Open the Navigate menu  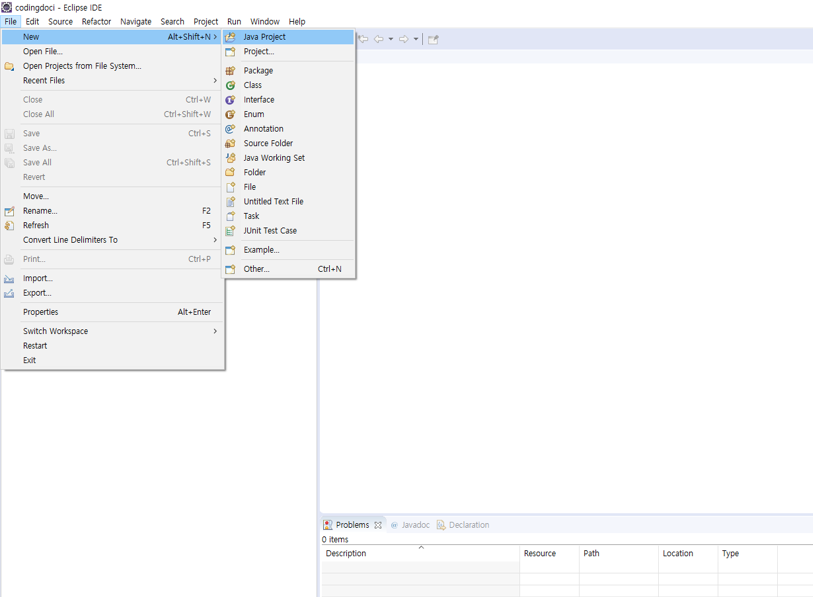[x=136, y=21]
